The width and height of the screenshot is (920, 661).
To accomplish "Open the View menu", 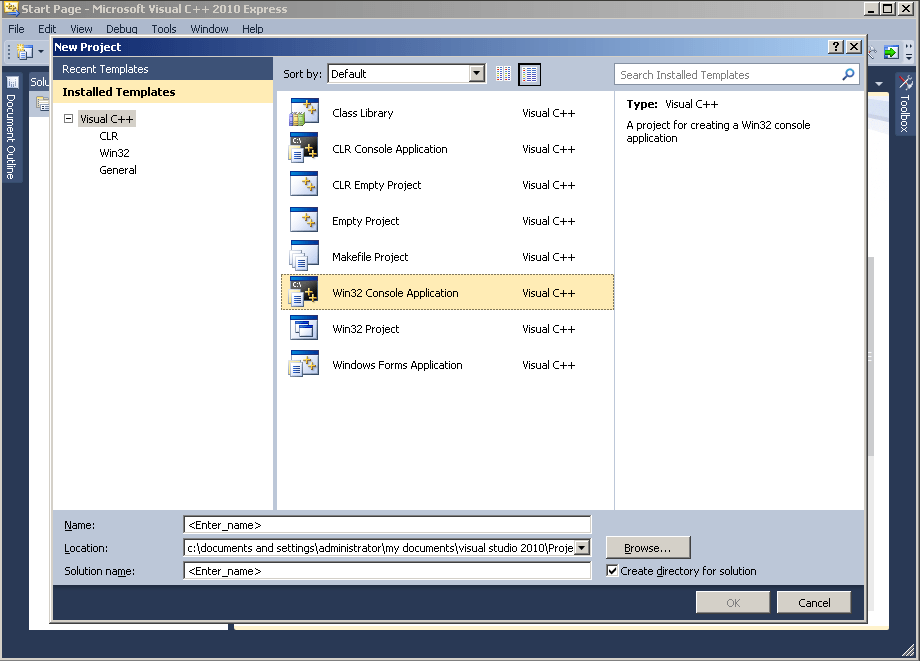I will tap(81, 29).
